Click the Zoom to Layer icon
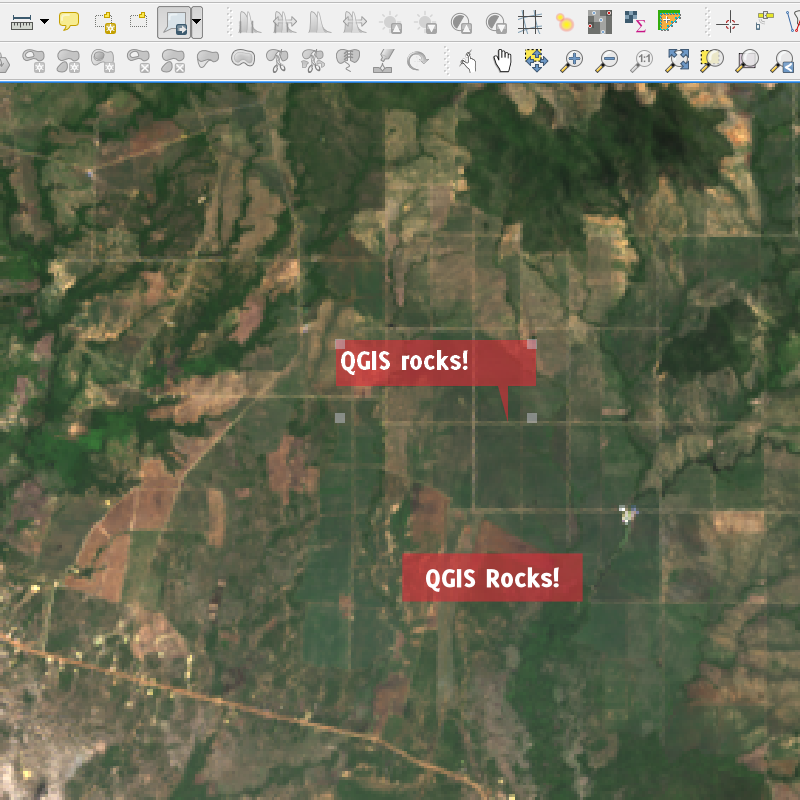Screen dimensions: 800x800 [746, 61]
